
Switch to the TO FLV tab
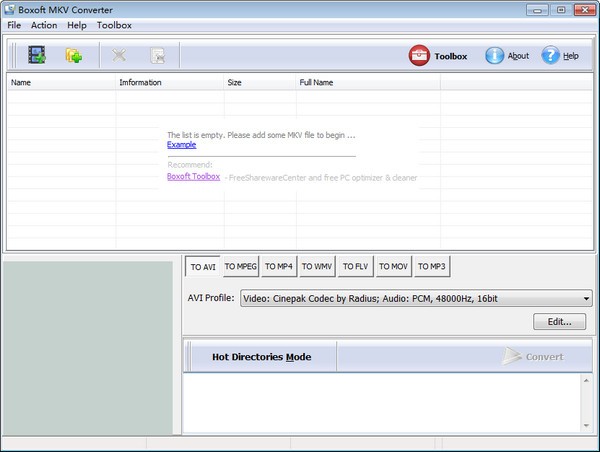click(x=355, y=266)
